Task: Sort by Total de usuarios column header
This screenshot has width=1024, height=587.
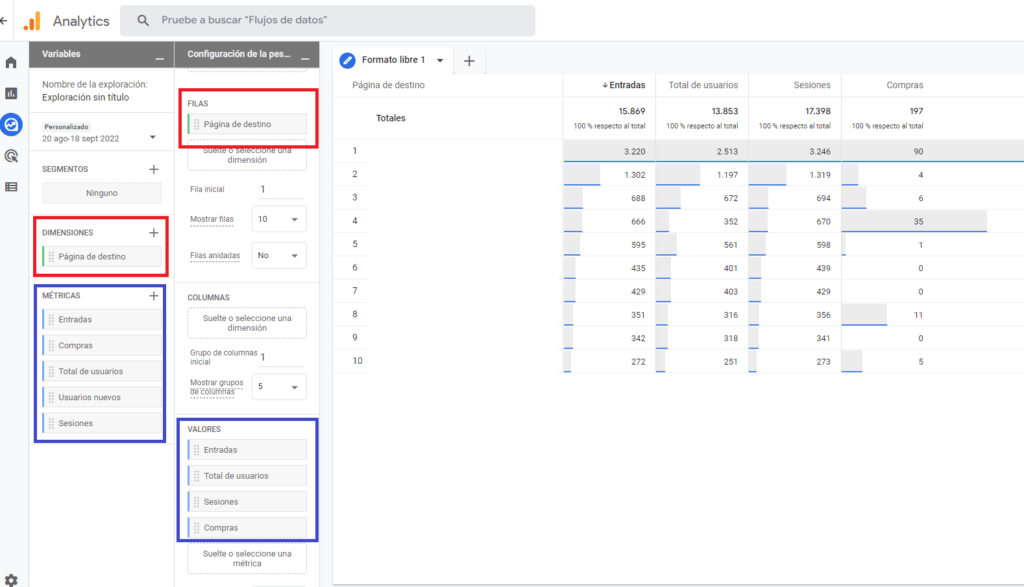Action: tap(703, 85)
